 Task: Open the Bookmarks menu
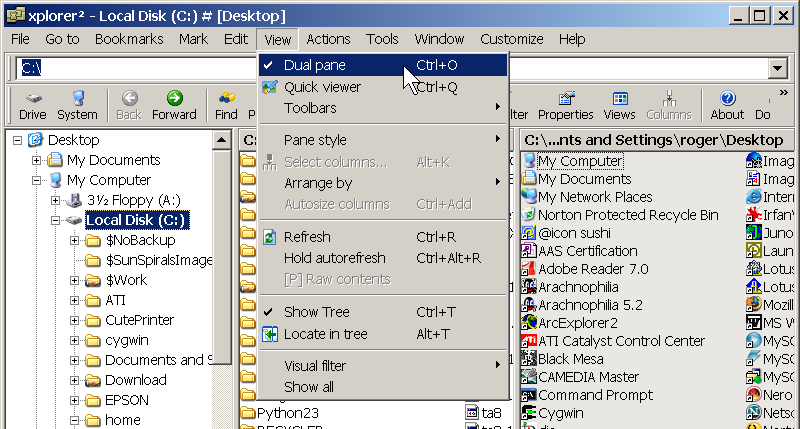tap(129, 39)
